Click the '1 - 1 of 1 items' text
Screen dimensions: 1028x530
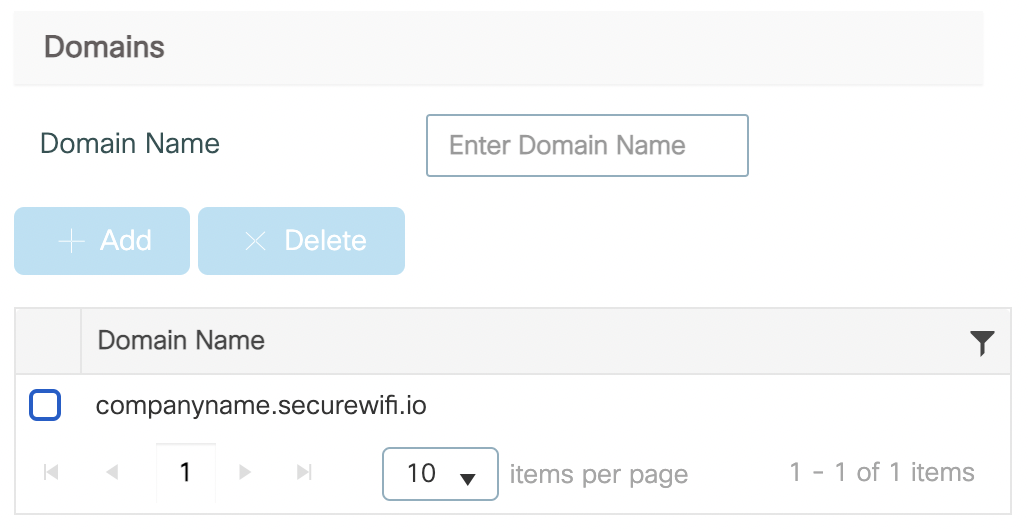[882, 472]
